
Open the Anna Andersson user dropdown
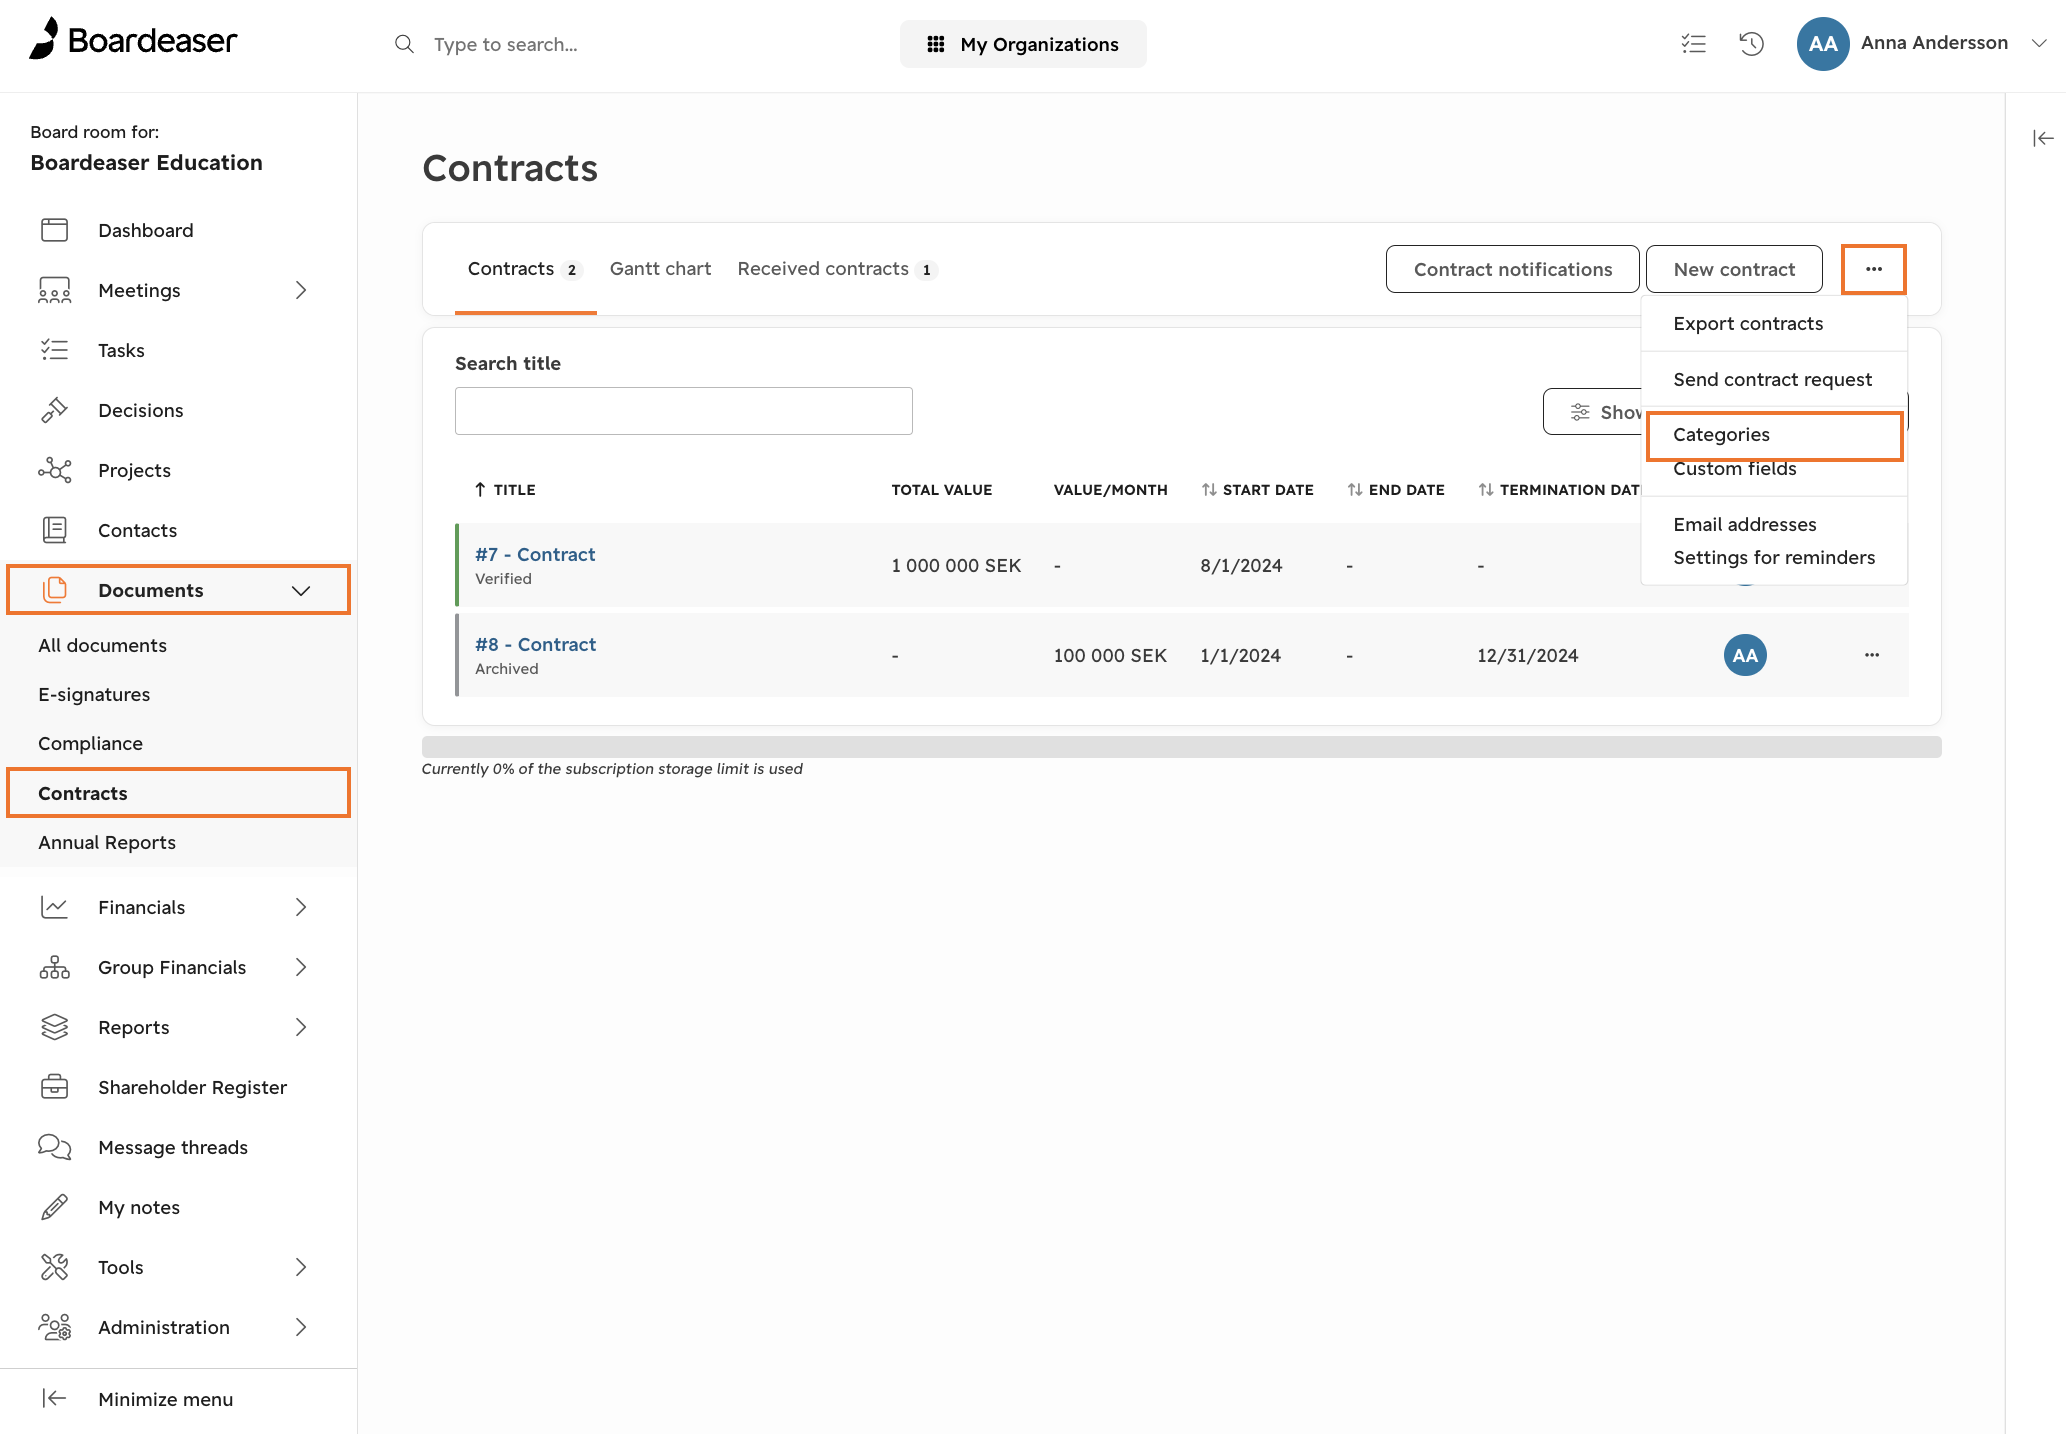click(x=2039, y=43)
